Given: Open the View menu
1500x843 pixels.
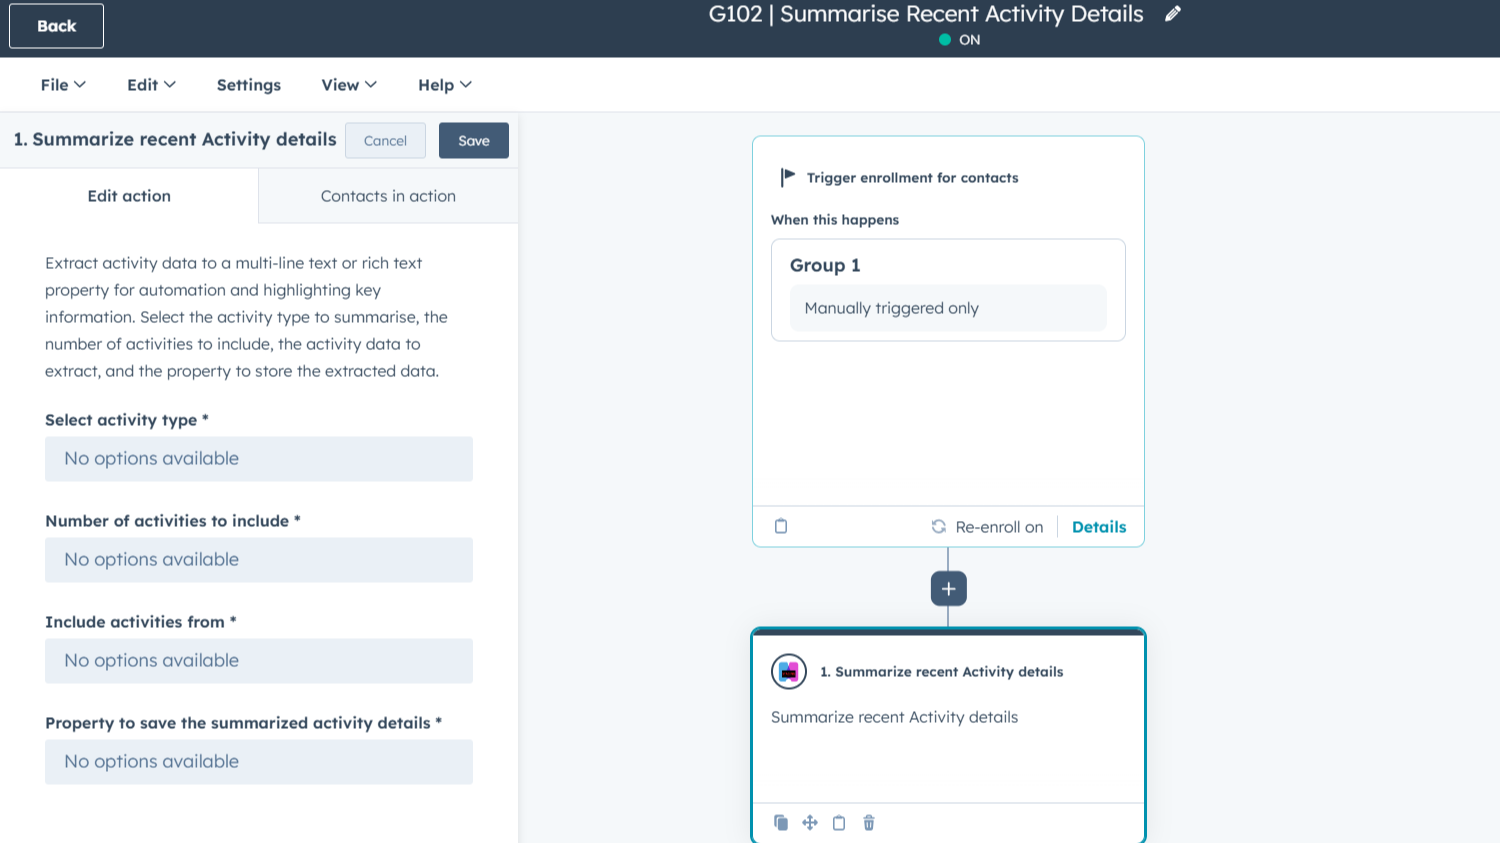Looking at the screenshot, I should [348, 85].
